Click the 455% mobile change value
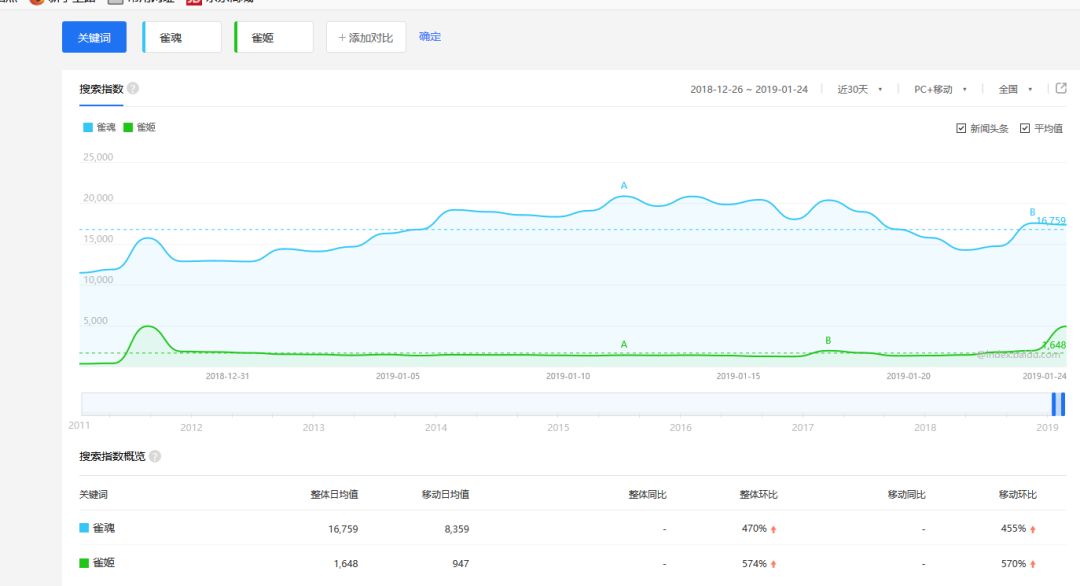This screenshot has width=1080, height=586. click(x=1014, y=528)
